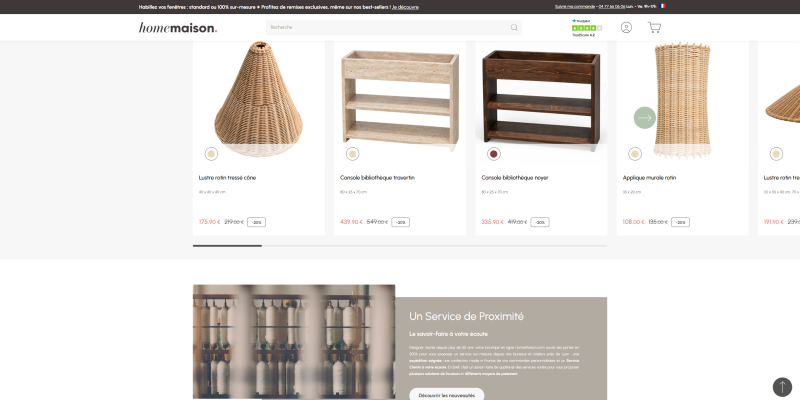Click the thread spools workshop photo
Image resolution: width=800 pixels, height=400 pixels.
294,342
